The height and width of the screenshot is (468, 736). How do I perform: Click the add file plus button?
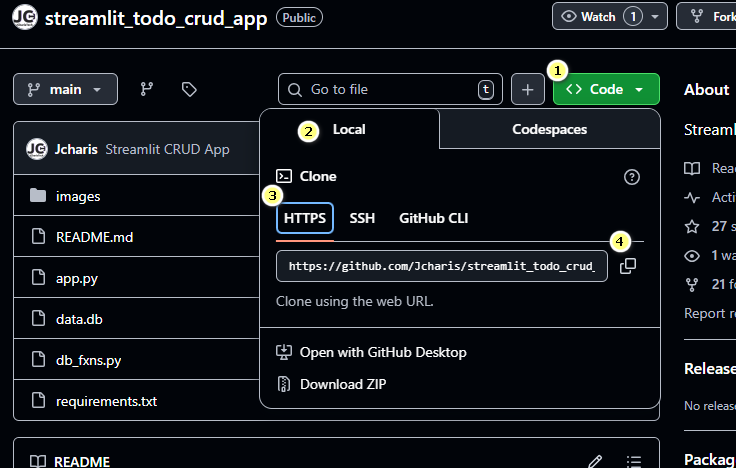pyautogui.click(x=528, y=89)
